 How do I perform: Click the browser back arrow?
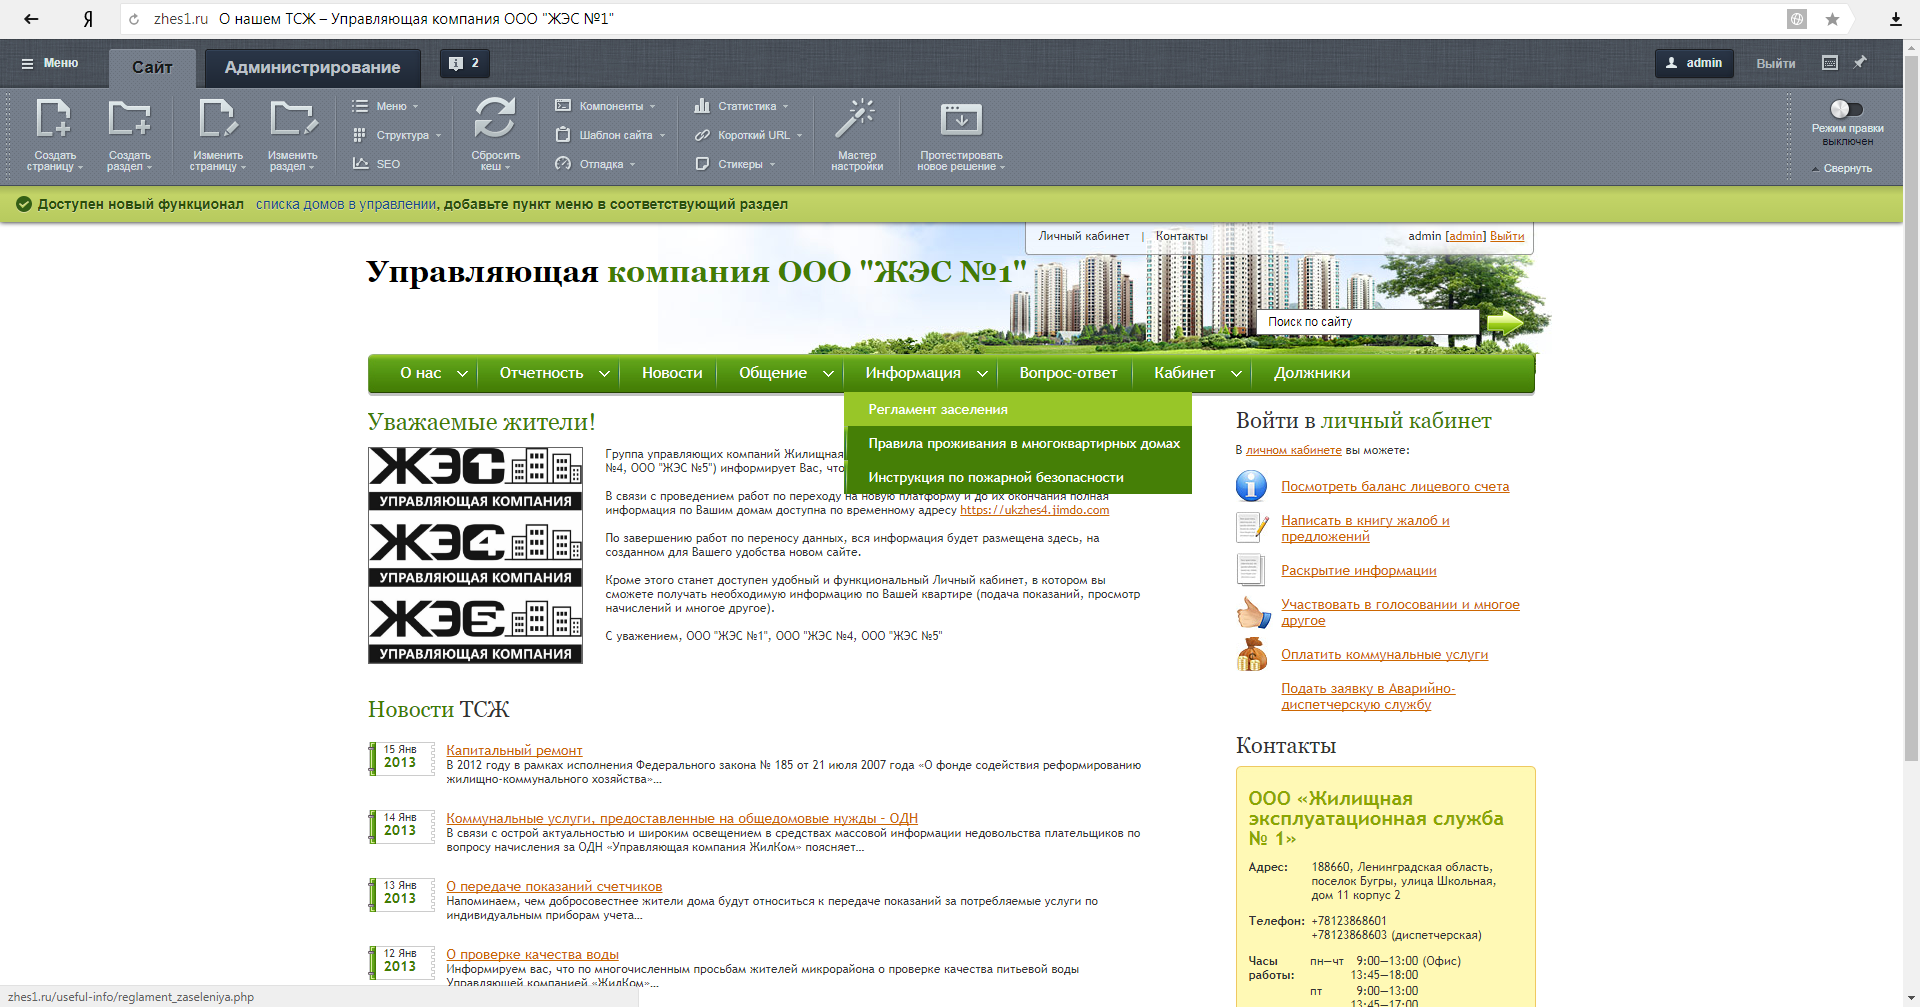(x=31, y=19)
